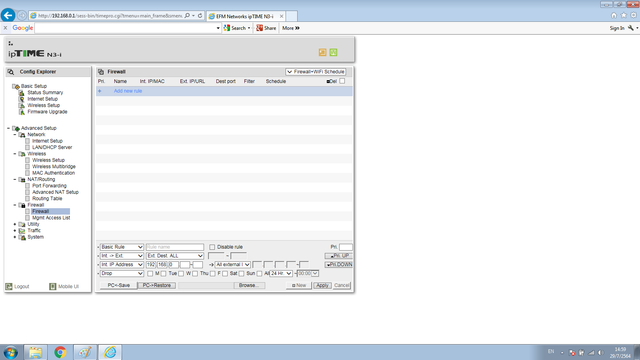Collapse the Advanced Setup tree node

[9, 128]
